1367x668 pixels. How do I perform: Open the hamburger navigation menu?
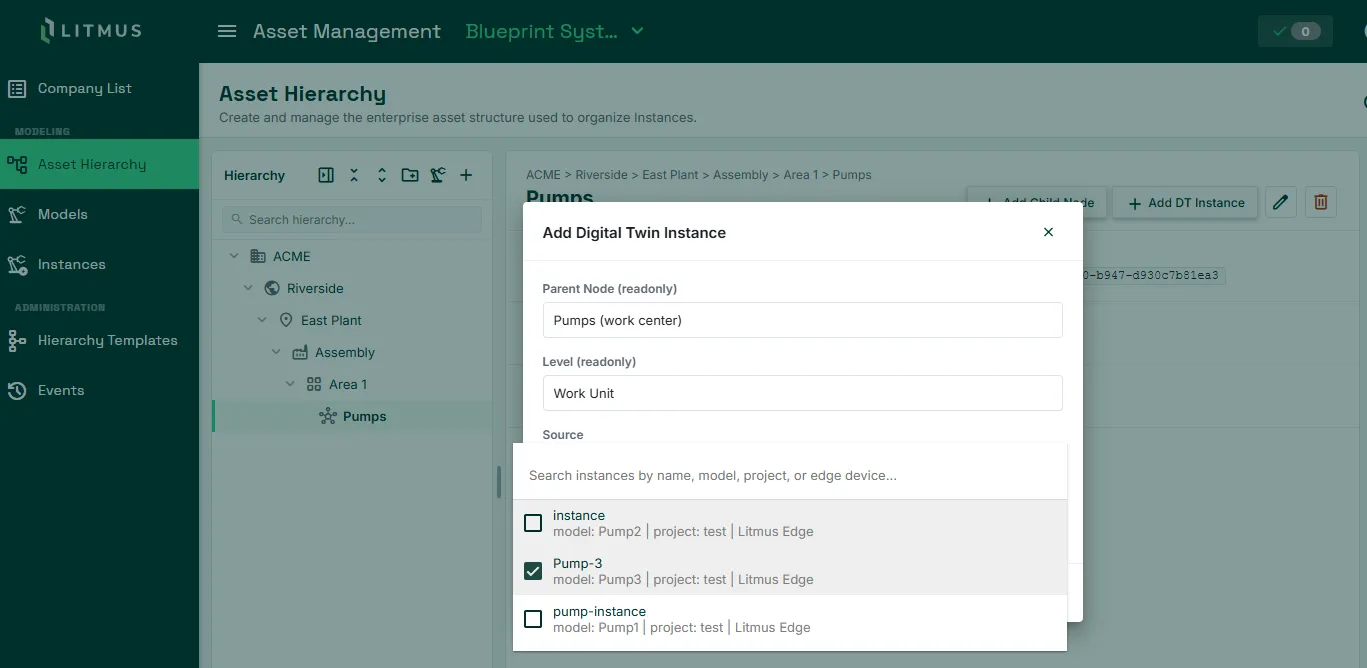pos(227,31)
